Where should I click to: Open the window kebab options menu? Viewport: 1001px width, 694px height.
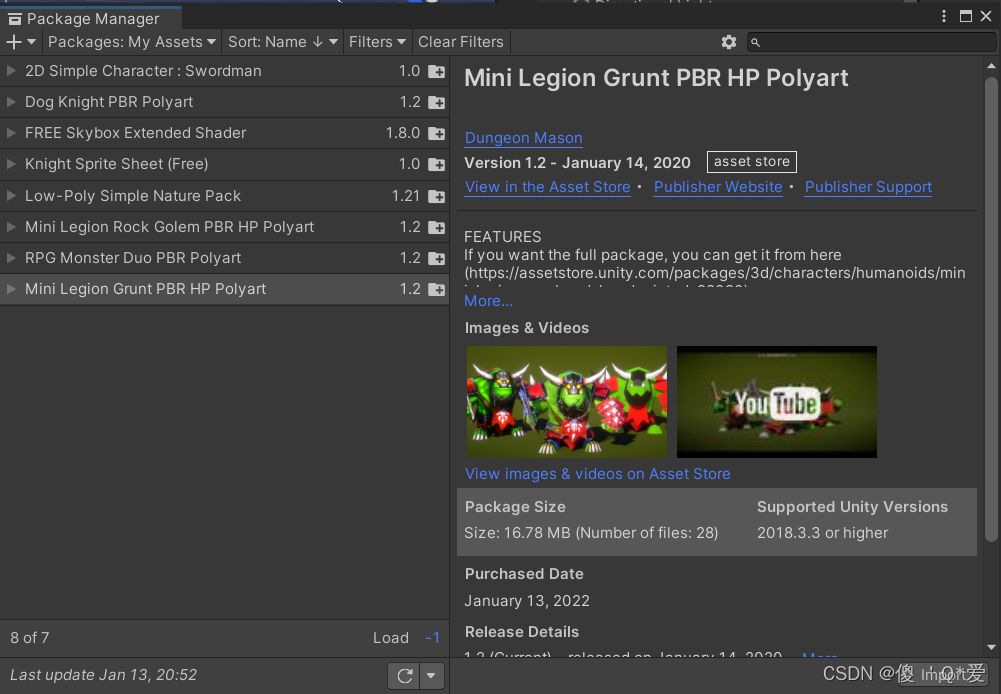click(x=944, y=17)
